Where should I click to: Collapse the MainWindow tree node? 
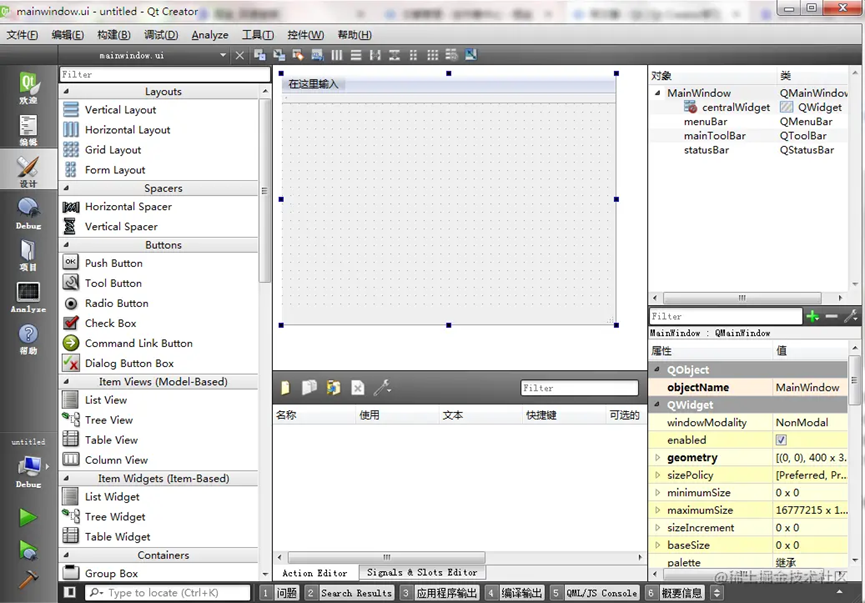point(657,93)
